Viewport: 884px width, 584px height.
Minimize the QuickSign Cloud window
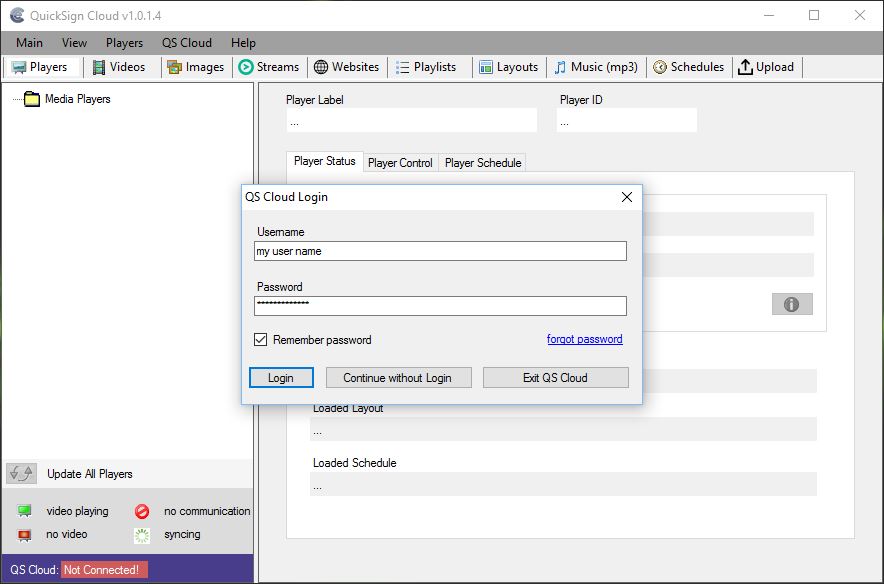pos(769,15)
